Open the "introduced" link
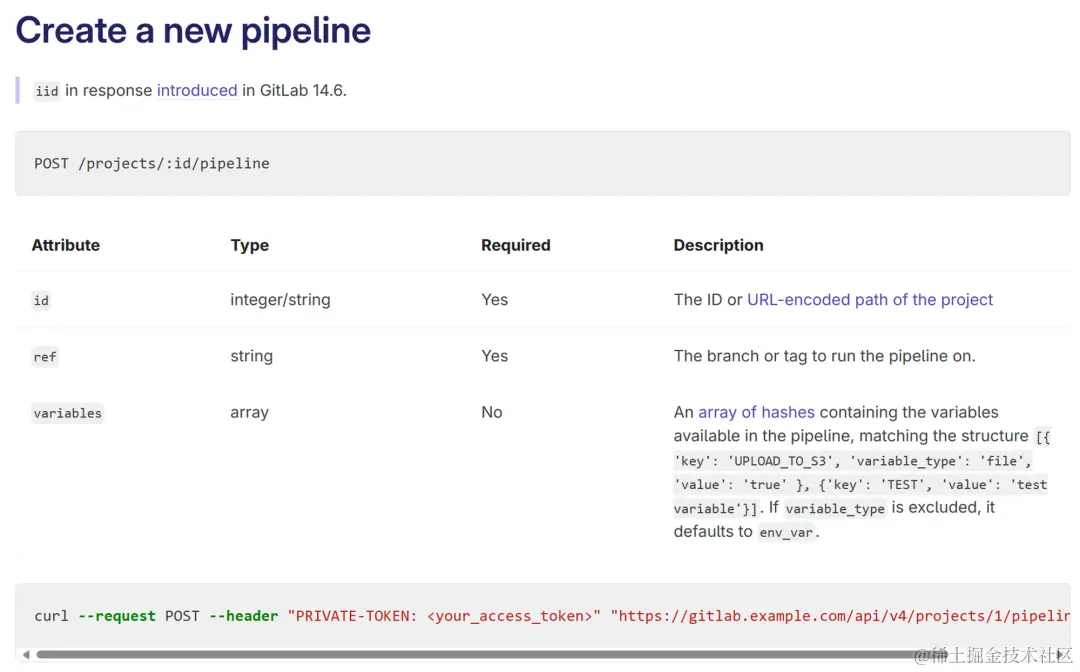The width and height of the screenshot is (1080, 672). coord(197,90)
